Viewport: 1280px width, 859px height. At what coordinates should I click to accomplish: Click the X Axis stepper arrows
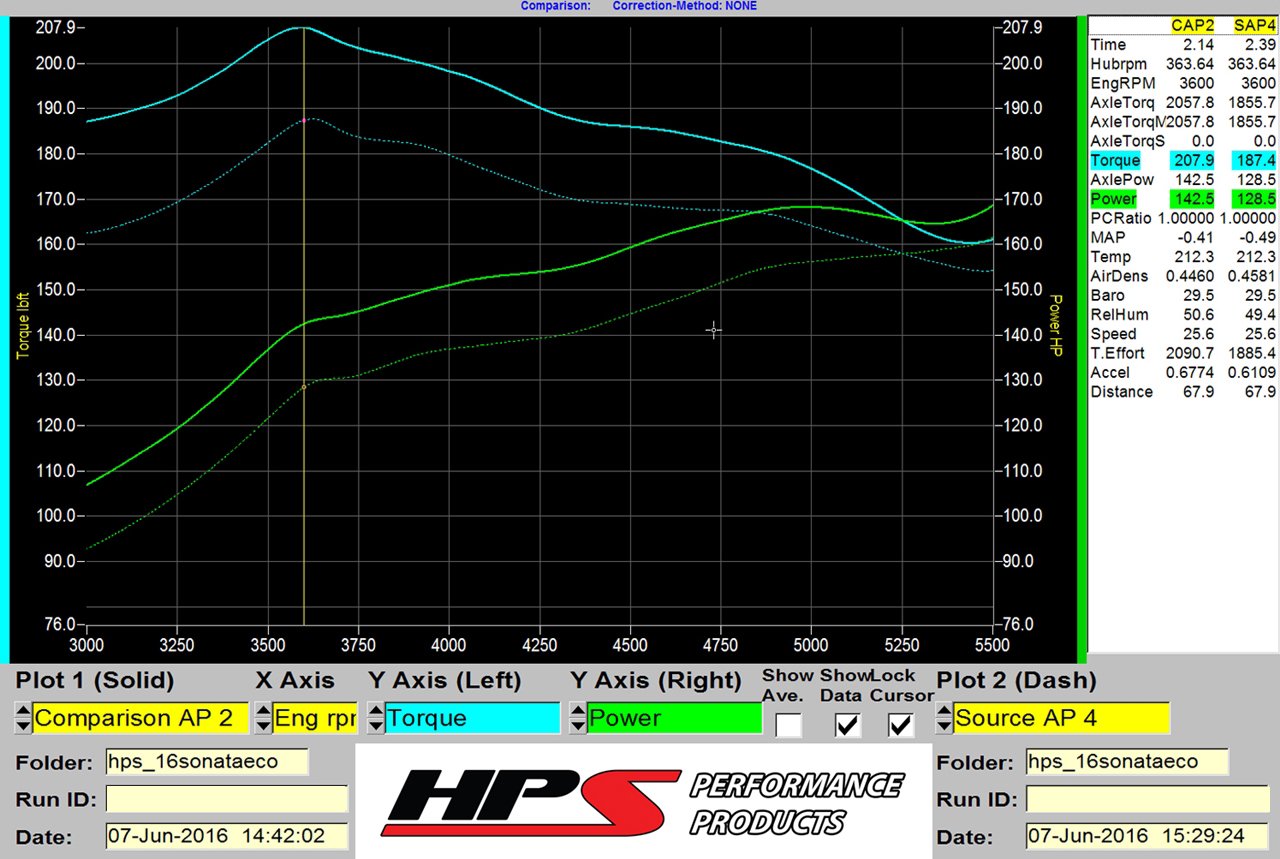tap(263, 718)
